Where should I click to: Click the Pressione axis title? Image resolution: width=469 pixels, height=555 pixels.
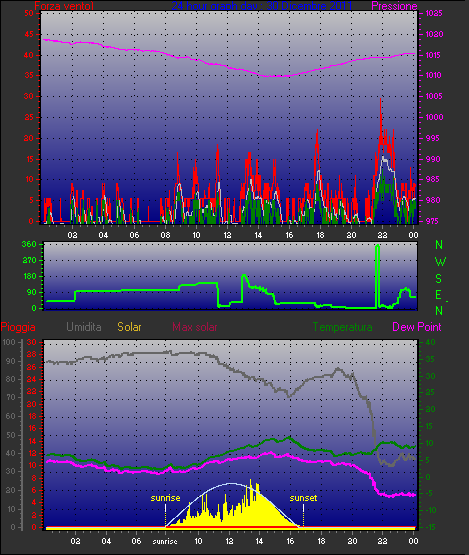[x=394, y=6]
